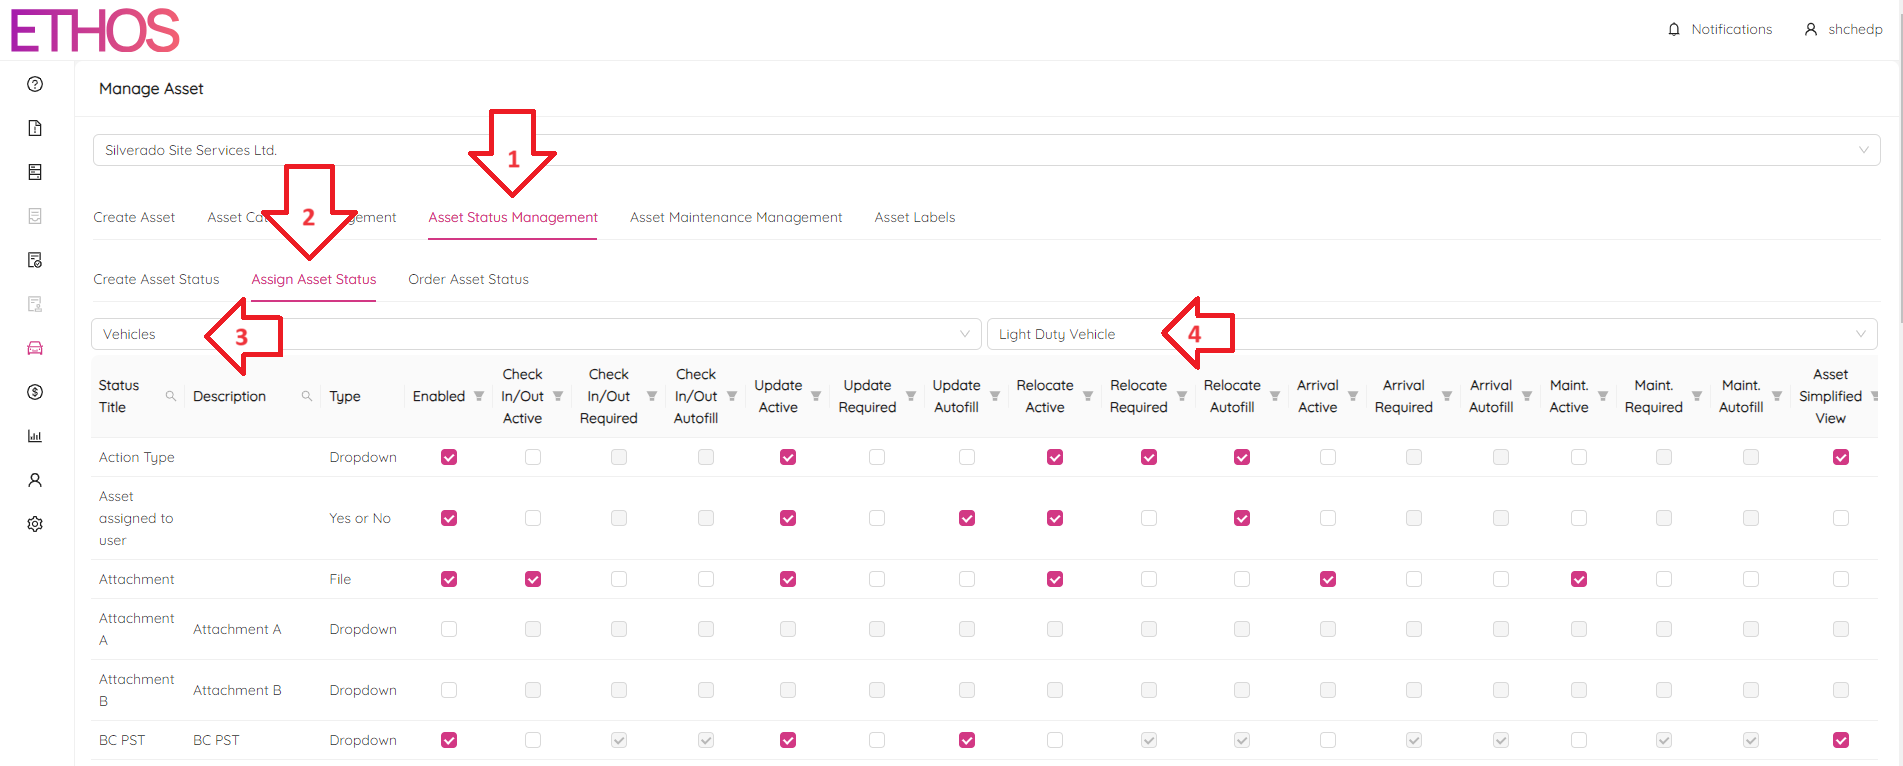Toggle Relocate Active for Asset assigned to user
1903x766 pixels.
tap(1055, 518)
